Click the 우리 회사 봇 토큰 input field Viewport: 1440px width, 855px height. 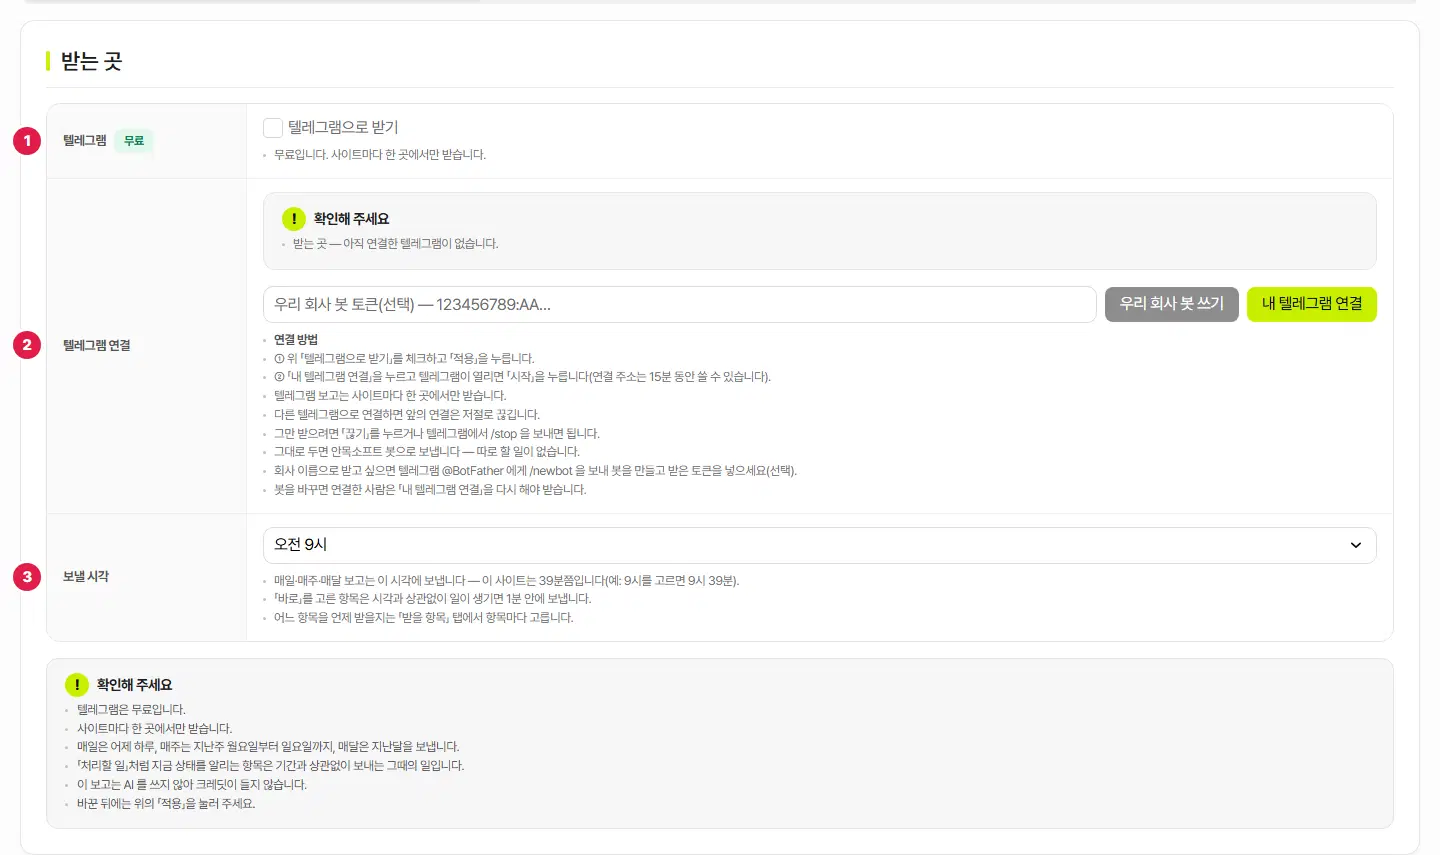pyautogui.click(x=680, y=304)
